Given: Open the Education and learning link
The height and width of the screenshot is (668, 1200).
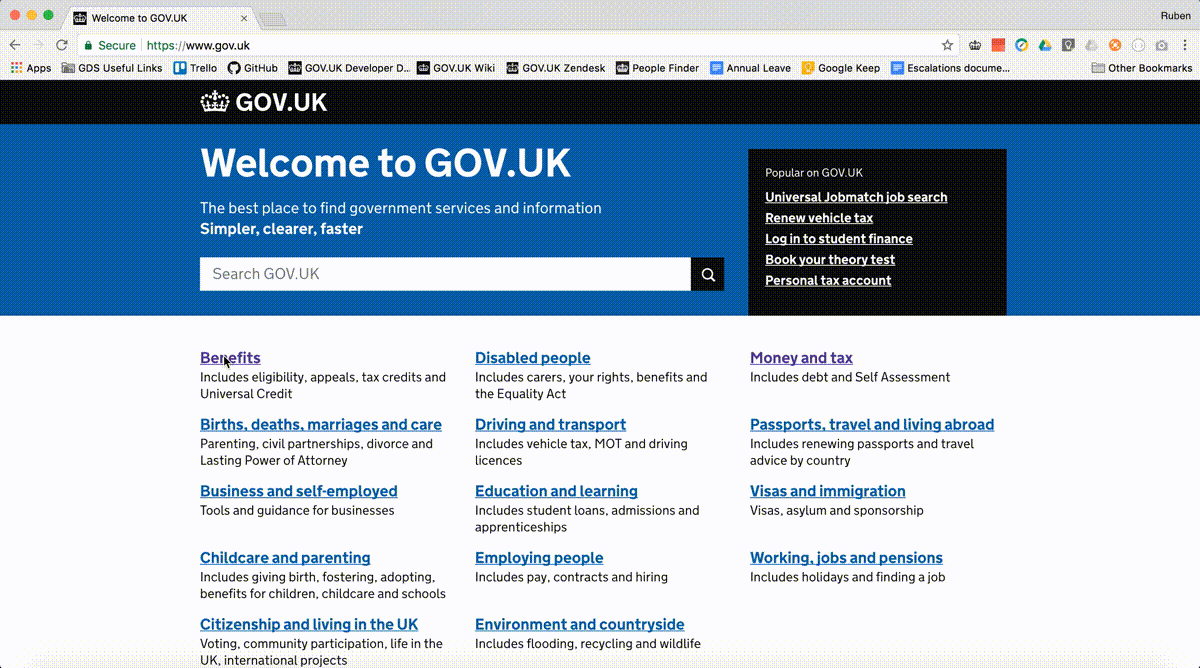Looking at the screenshot, I should pos(556,491).
